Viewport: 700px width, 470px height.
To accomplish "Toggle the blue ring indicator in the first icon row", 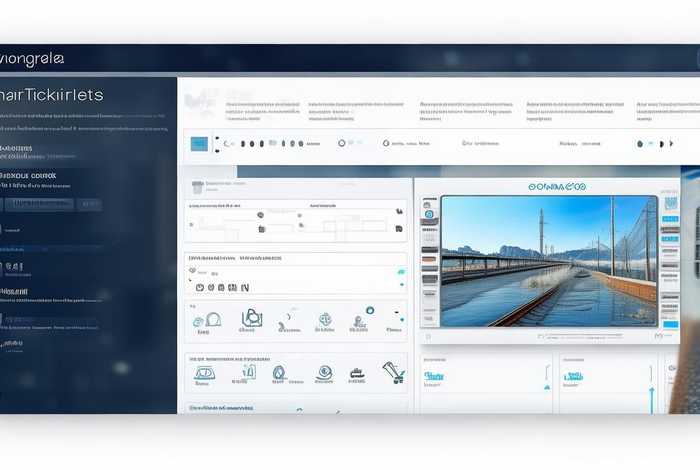I will (370, 311).
